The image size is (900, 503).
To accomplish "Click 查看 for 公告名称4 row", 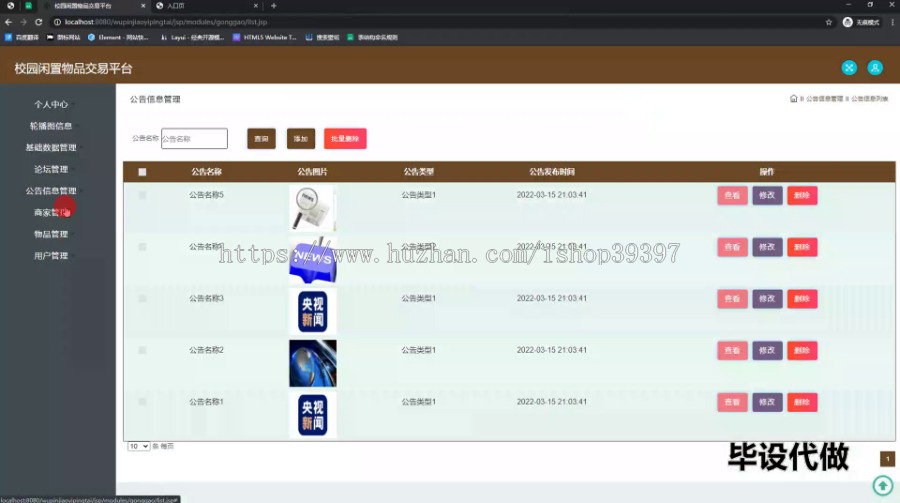I will (732, 247).
